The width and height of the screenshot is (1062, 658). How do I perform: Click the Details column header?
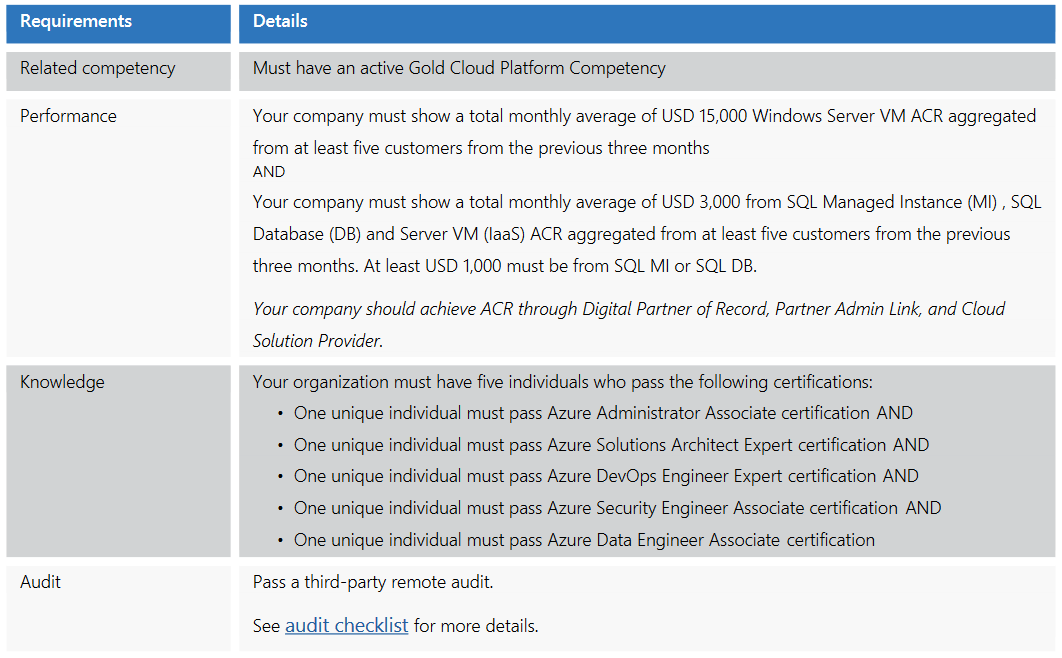[280, 21]
